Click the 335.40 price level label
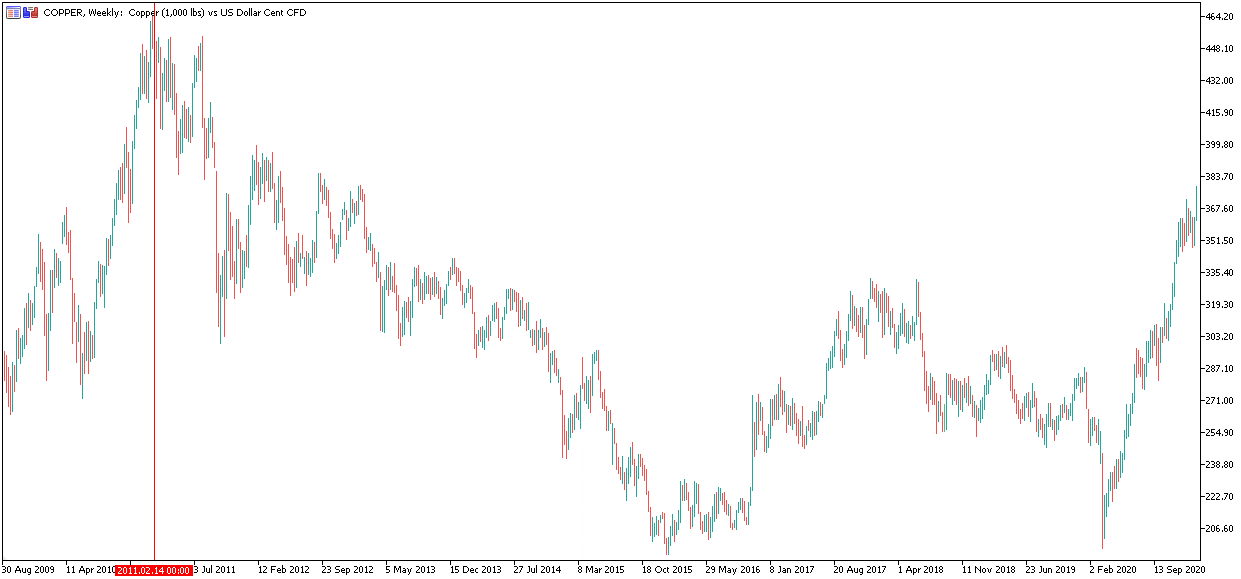Image resolution: width=1241 pixels, height=579 pixels. (1221, 273)
